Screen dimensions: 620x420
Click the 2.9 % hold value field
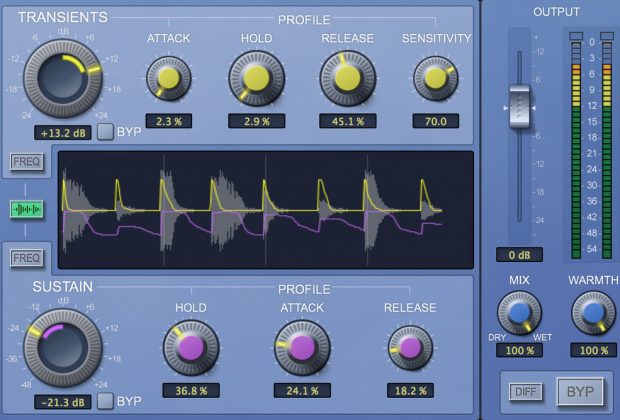click(x=257, y=121)
